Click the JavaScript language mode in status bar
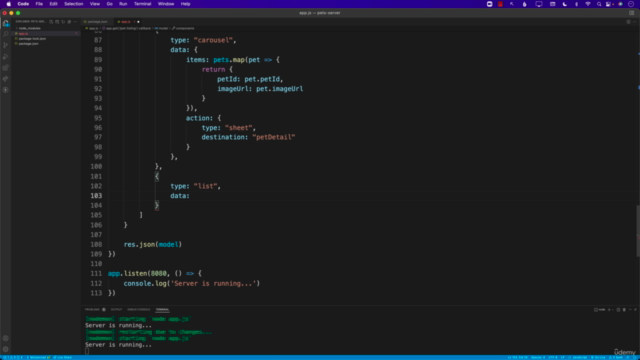The height and width of the screenshot is (360, 640). pyautogui.click(x=580, y=358)
